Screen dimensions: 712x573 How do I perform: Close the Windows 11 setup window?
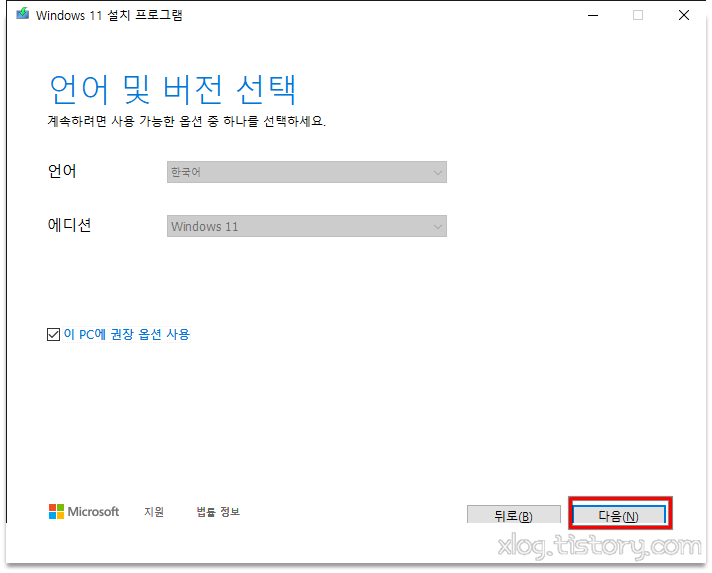coord(684,15)
